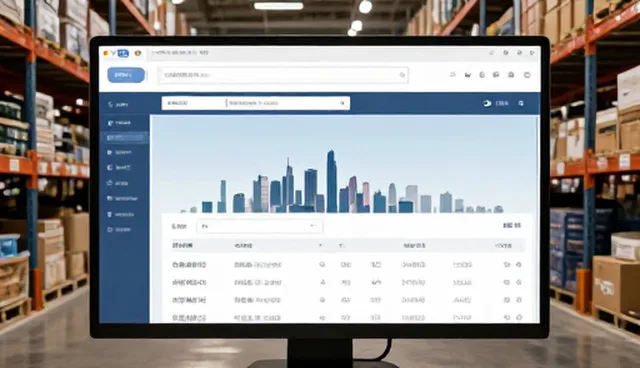
Task: Click the blue pill-shaped button in the white header
Action: pos(126,75)
